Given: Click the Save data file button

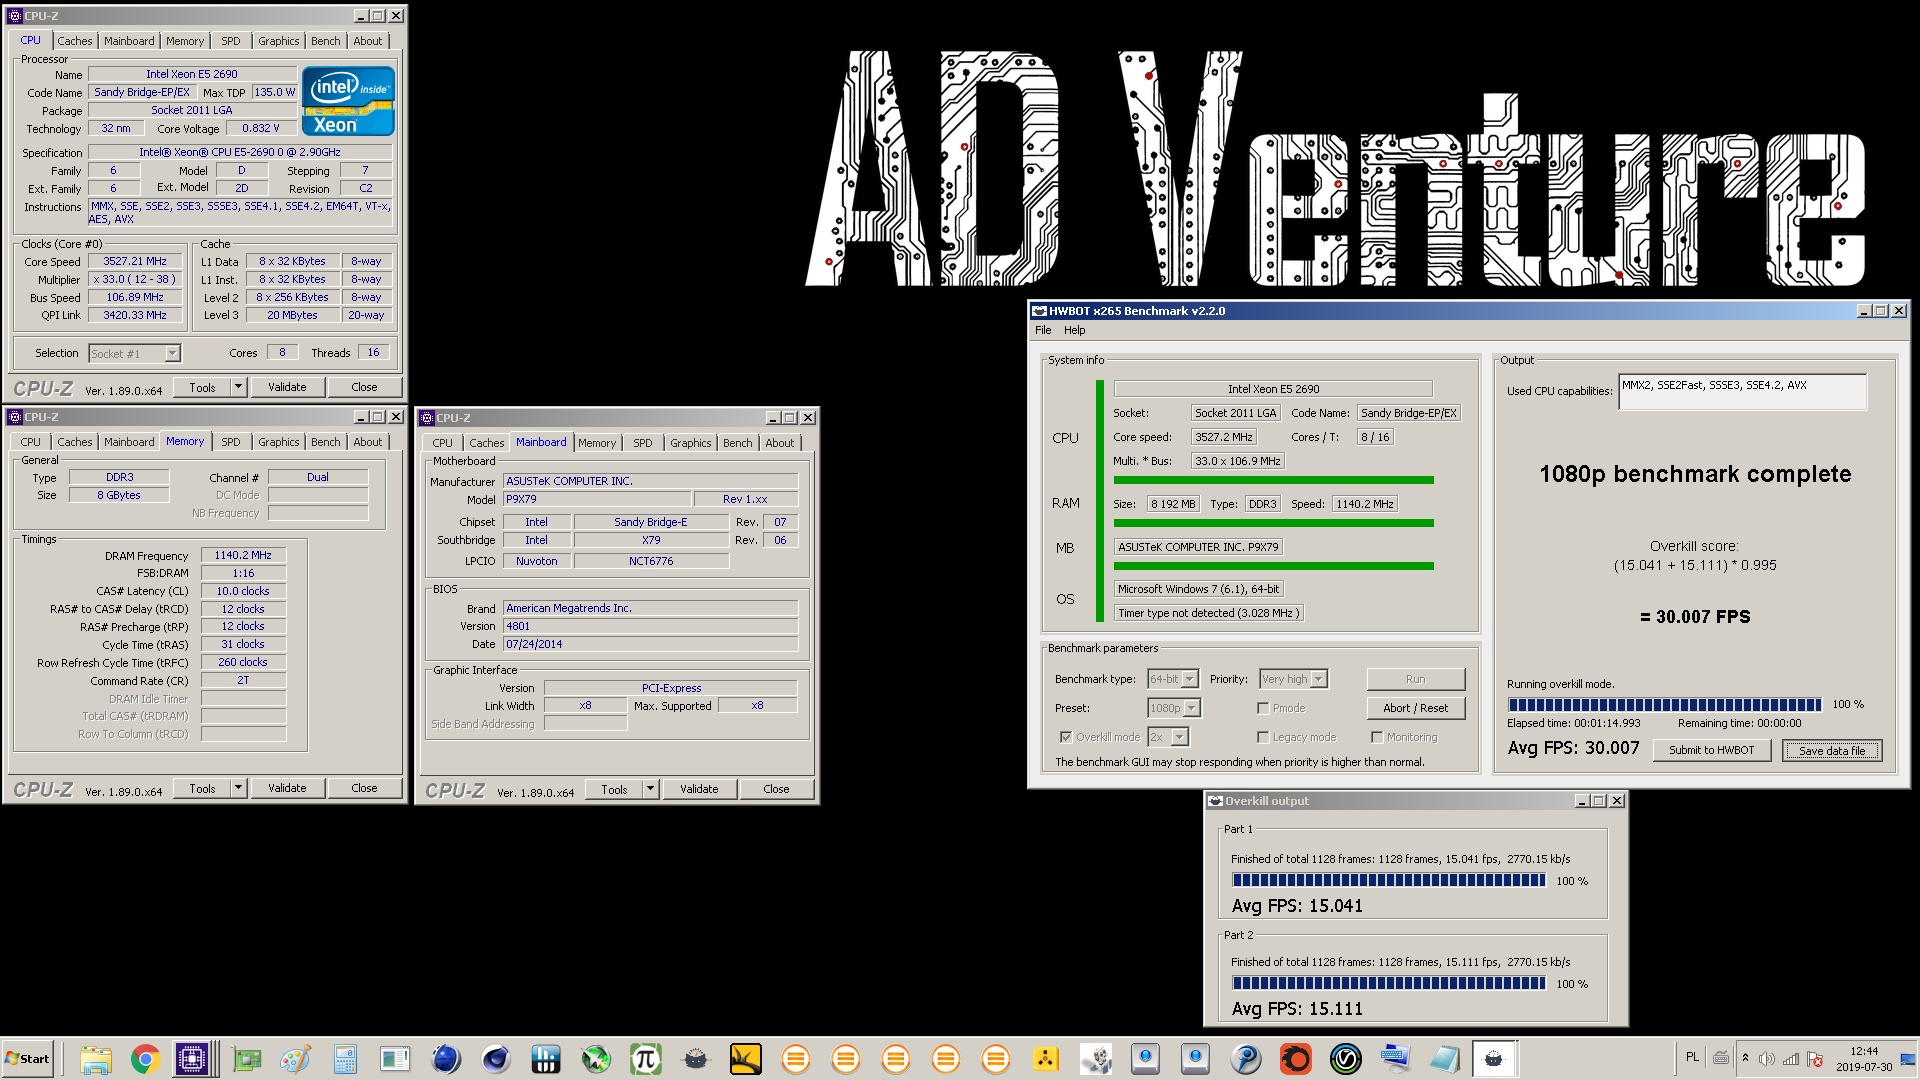Looking at the screenshot, I should point(1832,751).
